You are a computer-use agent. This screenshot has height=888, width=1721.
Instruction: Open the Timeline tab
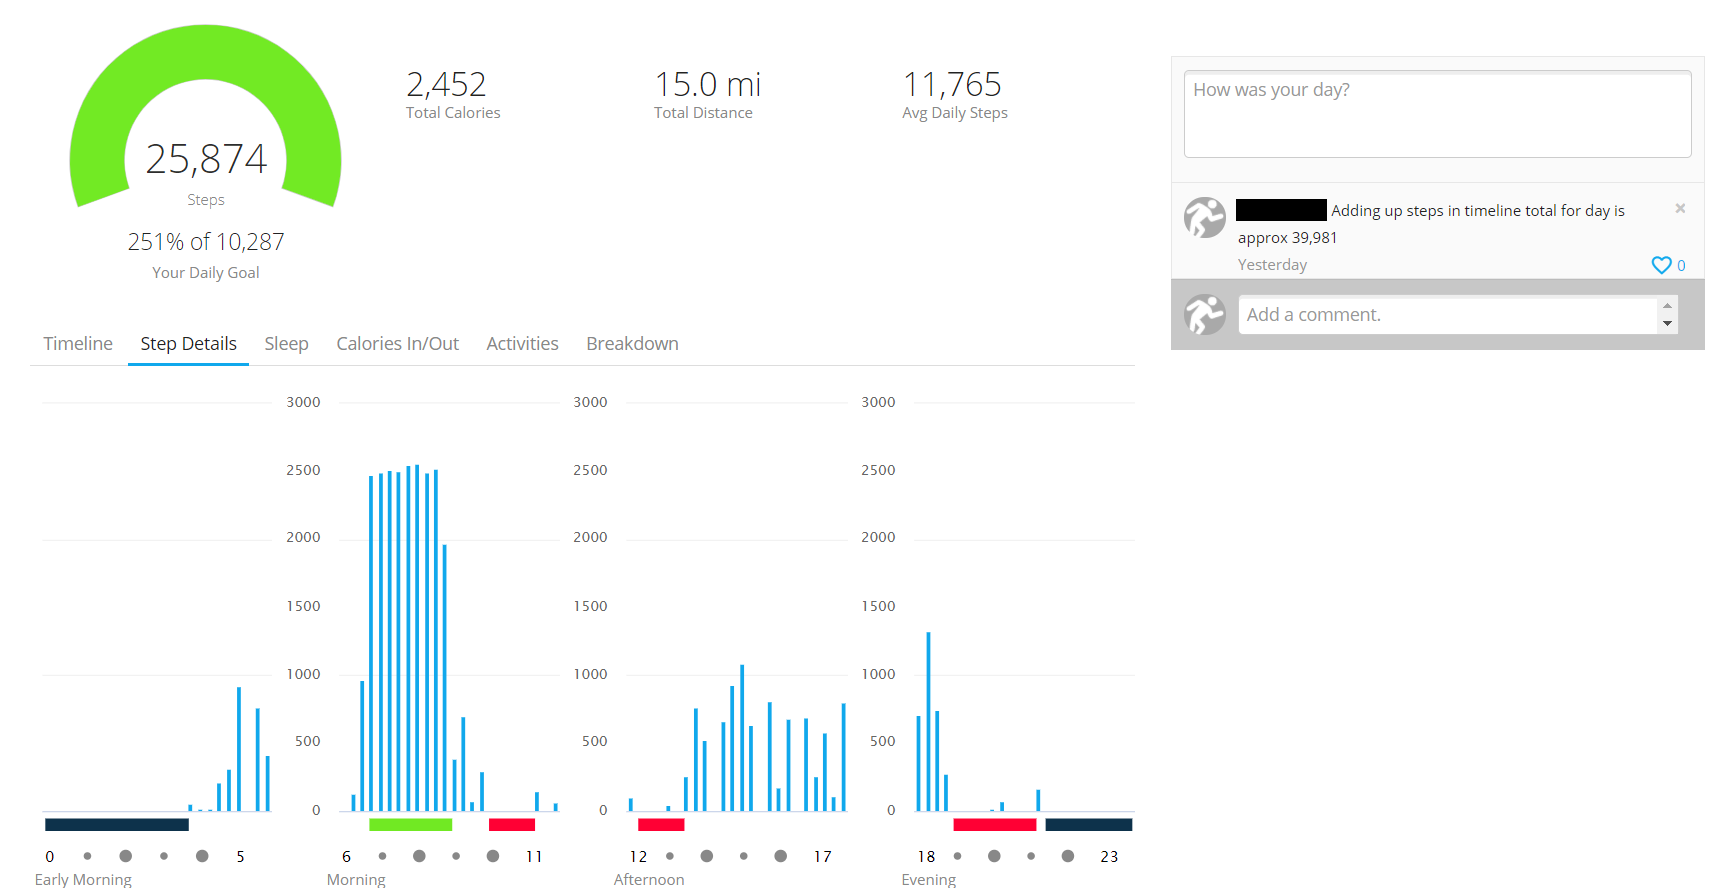pyautogui.click(x=78, y=344)
